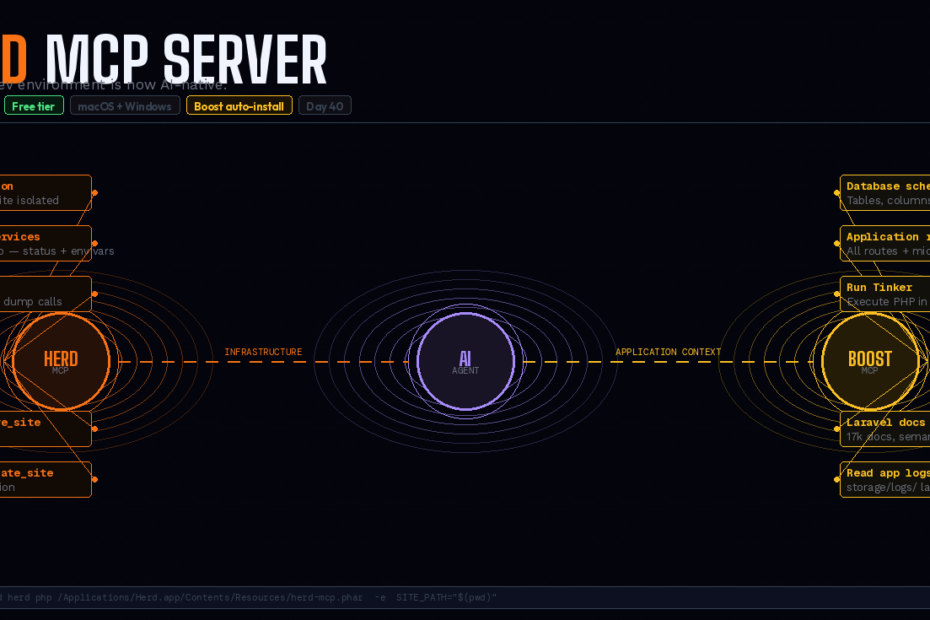Select the Run Tinker card
This screenshot has height=620, width=930.
click(x=886, y=294)
